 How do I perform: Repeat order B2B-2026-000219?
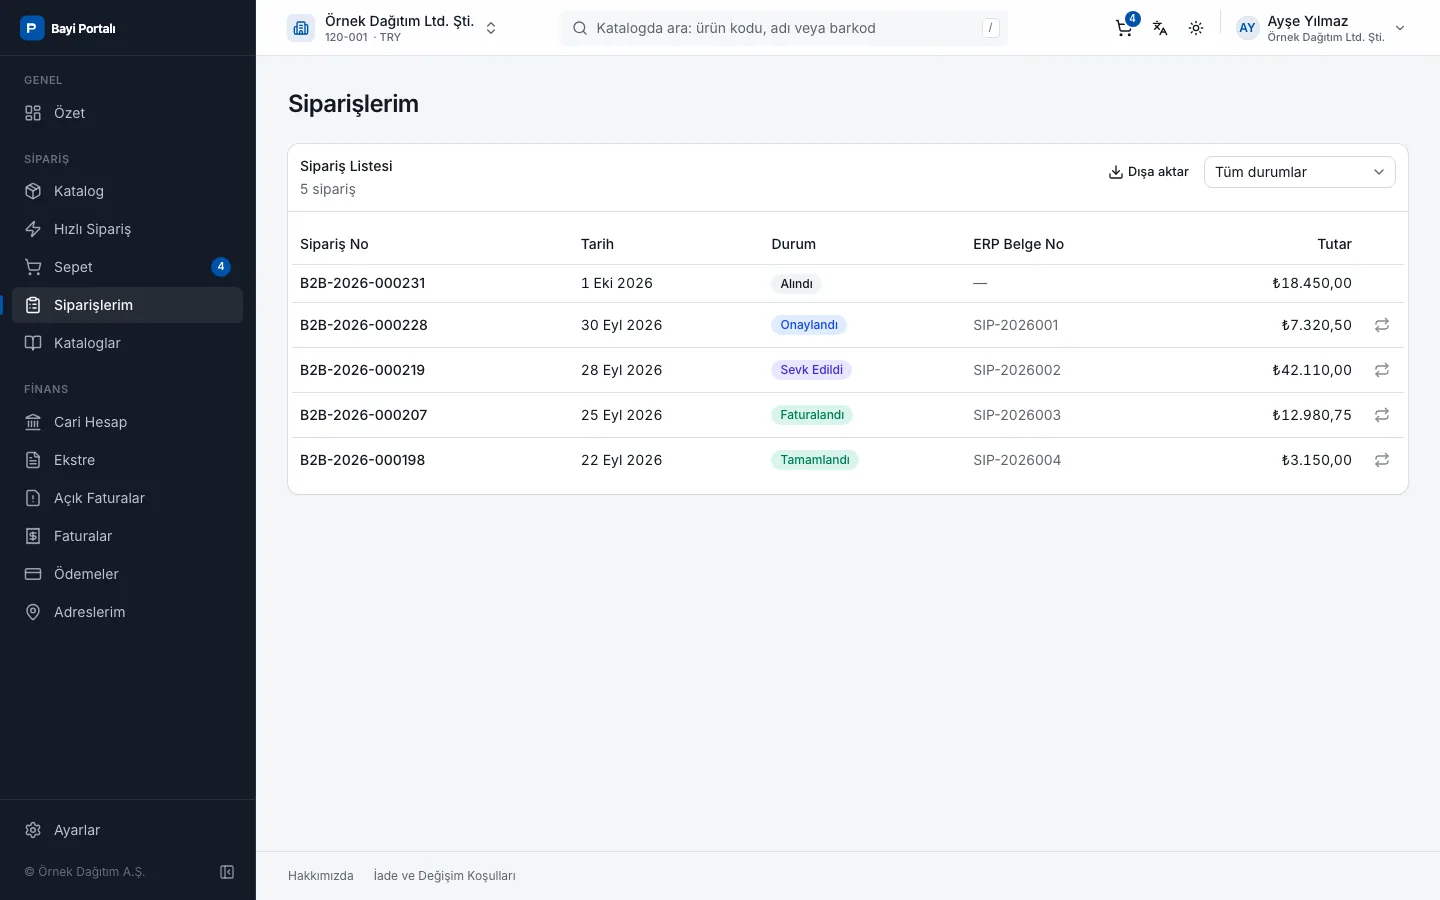click(1382, 370)
